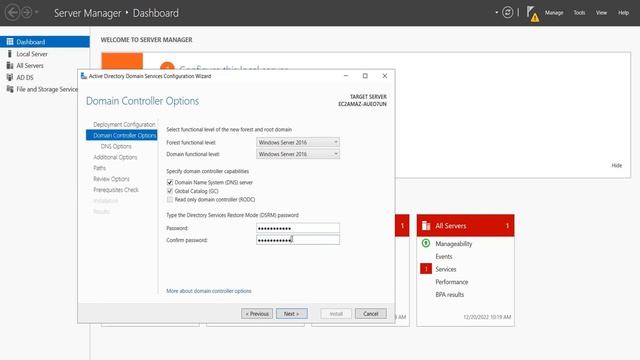Open More about domain controller options link
Image resolution: width=640 pixels, height=360 pixels.
[x=209, y=291]
